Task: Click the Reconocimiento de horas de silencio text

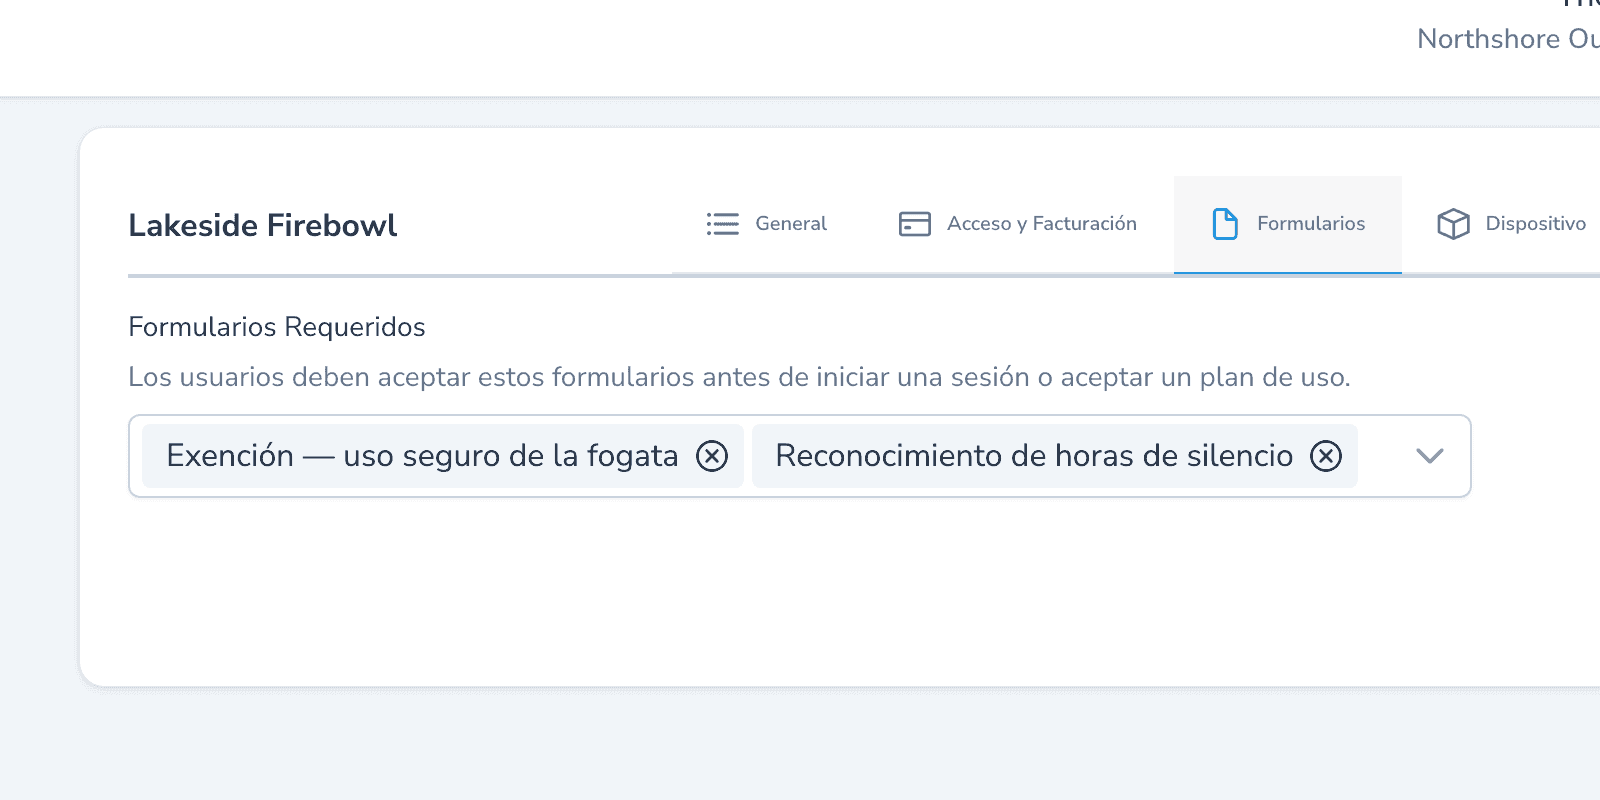Action: [1034, 456]
